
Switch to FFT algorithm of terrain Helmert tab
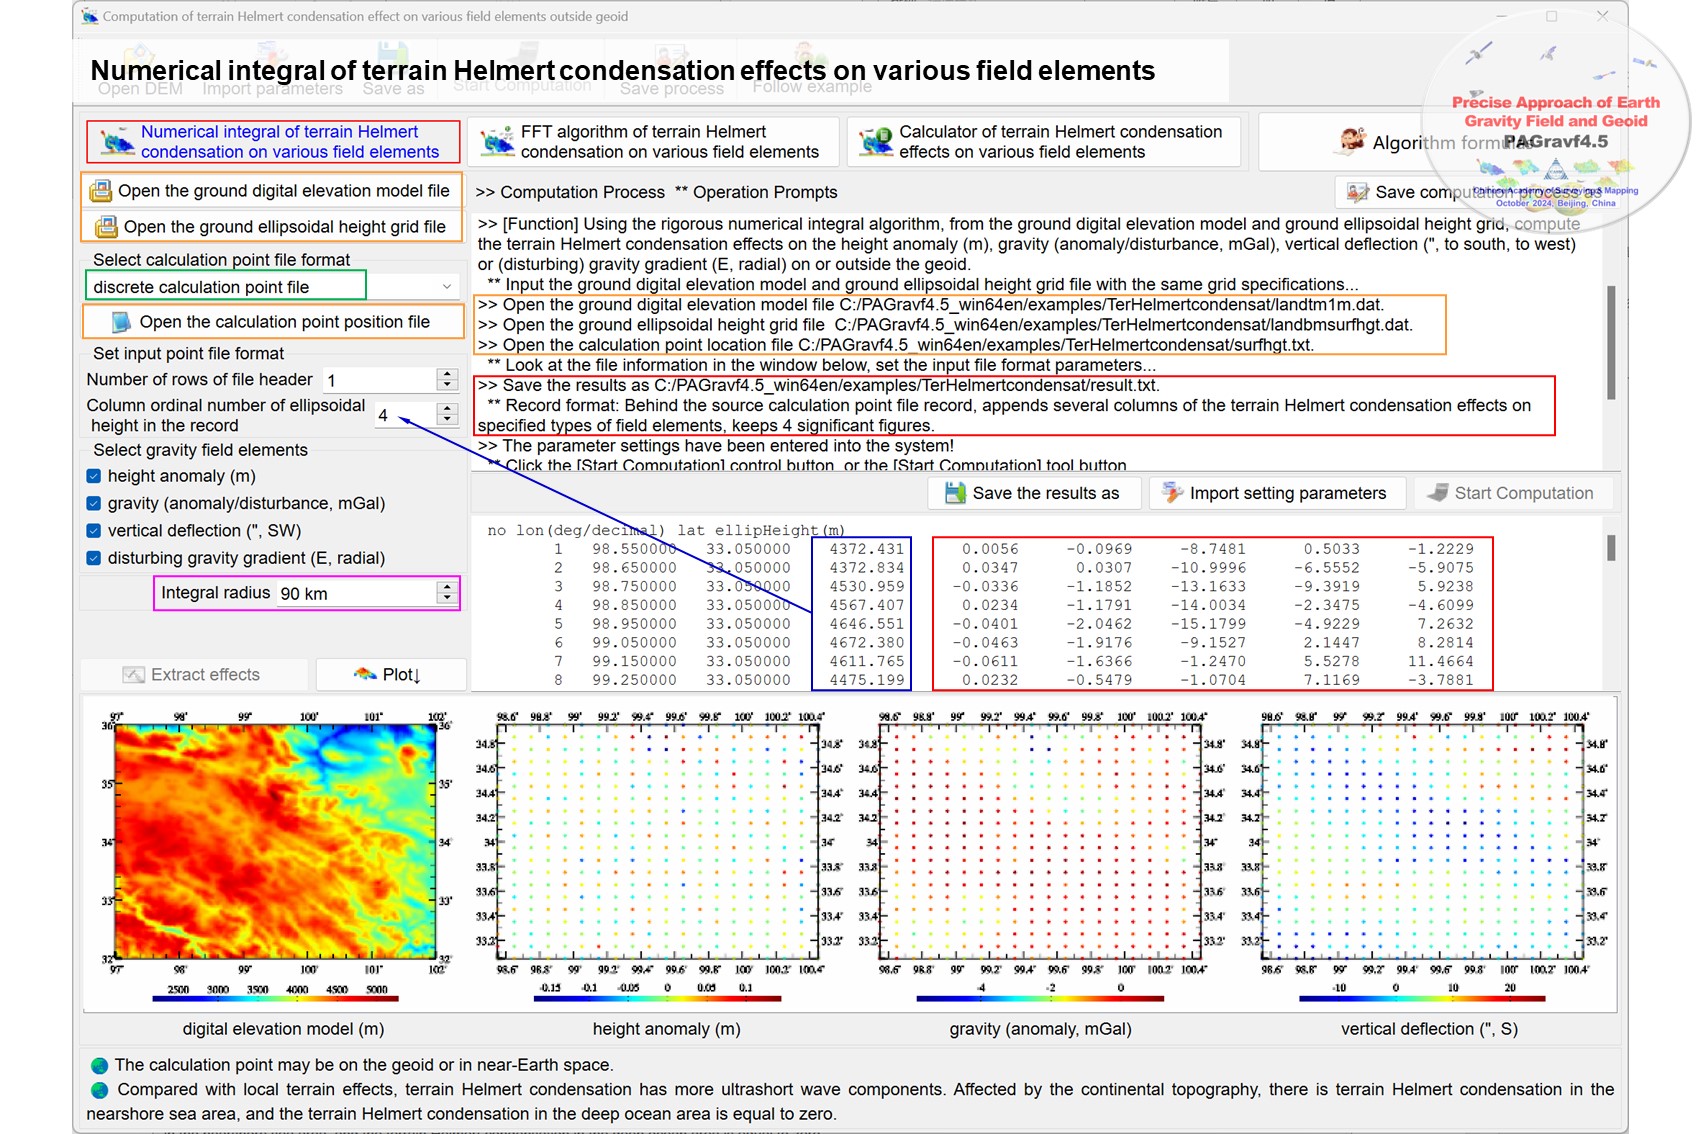(652, 142)
